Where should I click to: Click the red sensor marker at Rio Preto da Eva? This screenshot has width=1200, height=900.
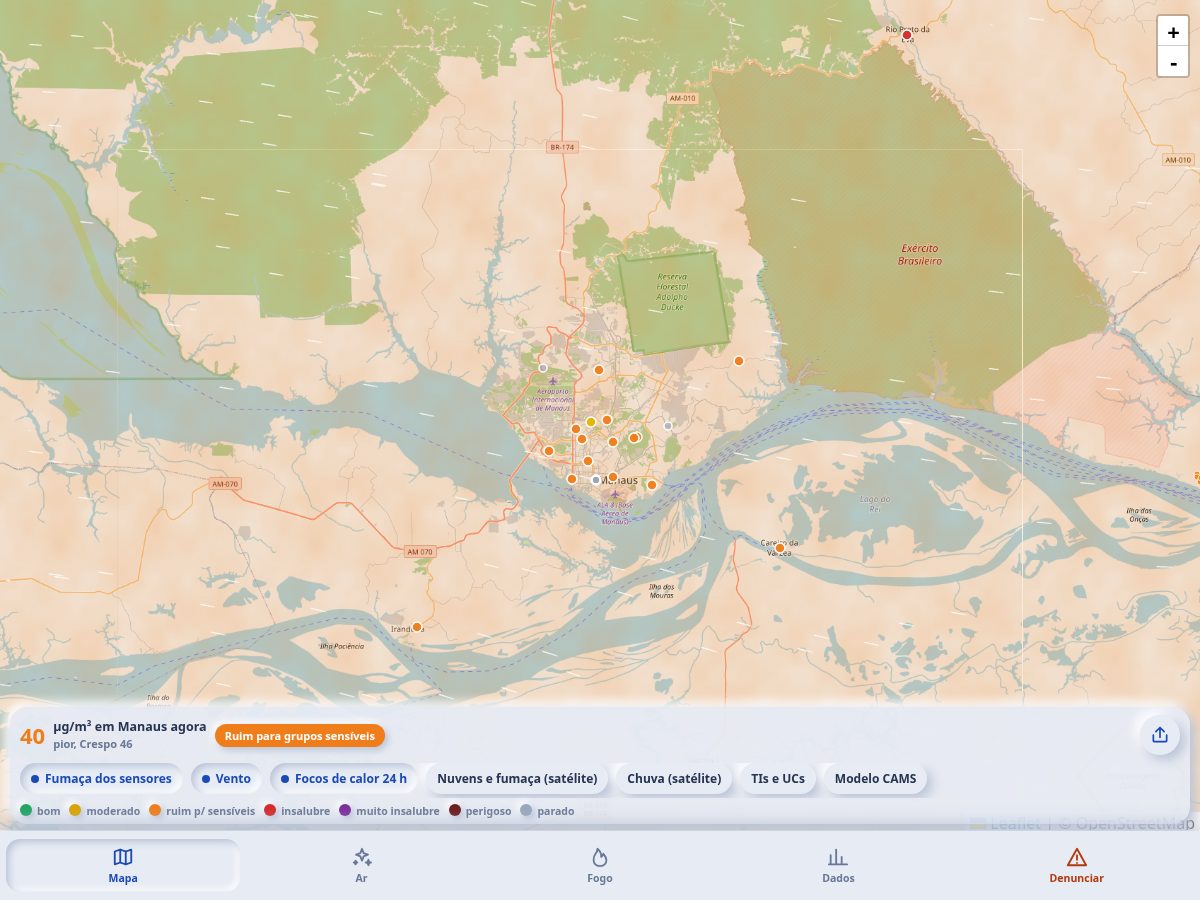pyautogui.click(x=907, y=35)
